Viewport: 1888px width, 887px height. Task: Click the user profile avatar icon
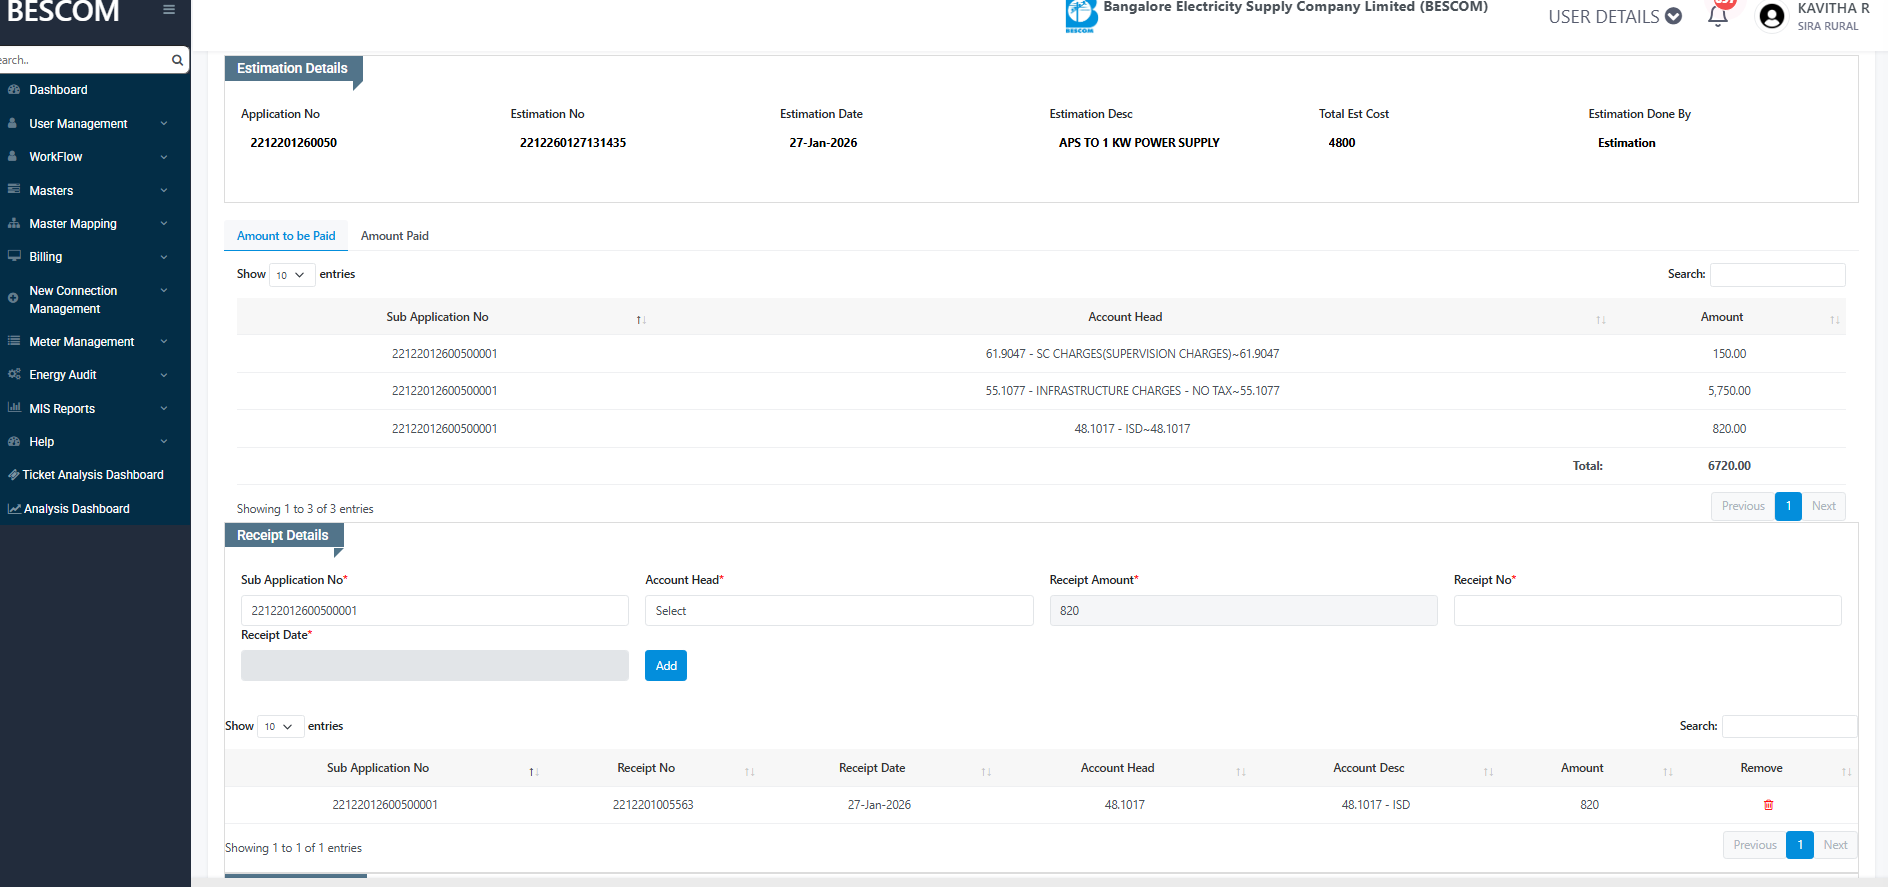point(1771,17)
